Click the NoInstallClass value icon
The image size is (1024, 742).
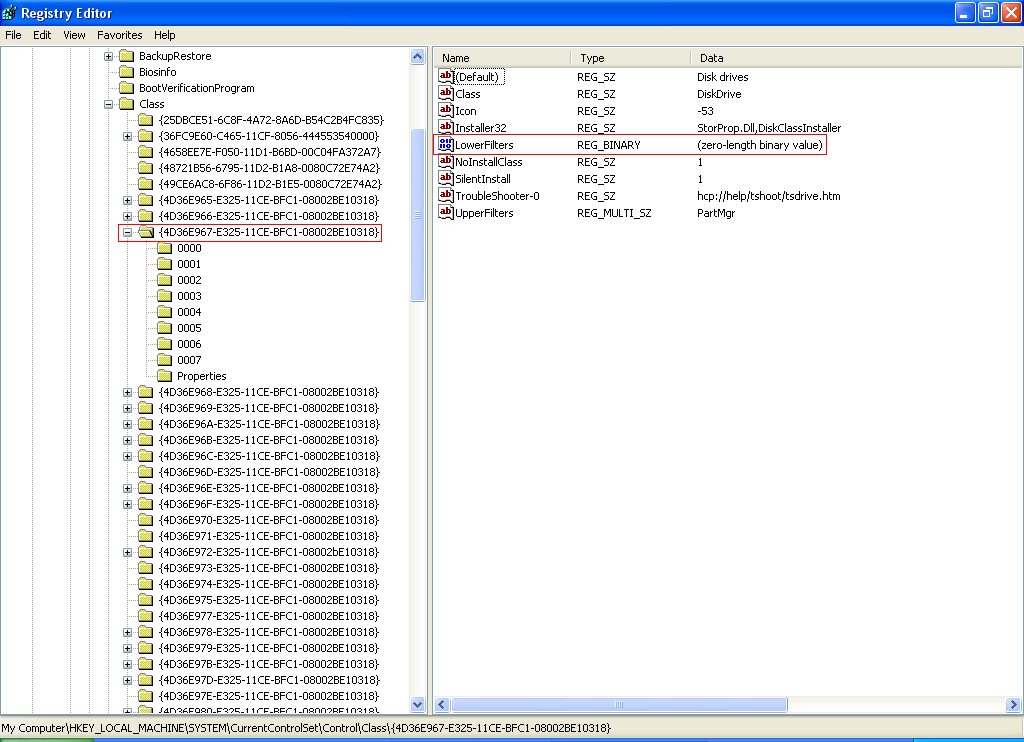(445, 161)
